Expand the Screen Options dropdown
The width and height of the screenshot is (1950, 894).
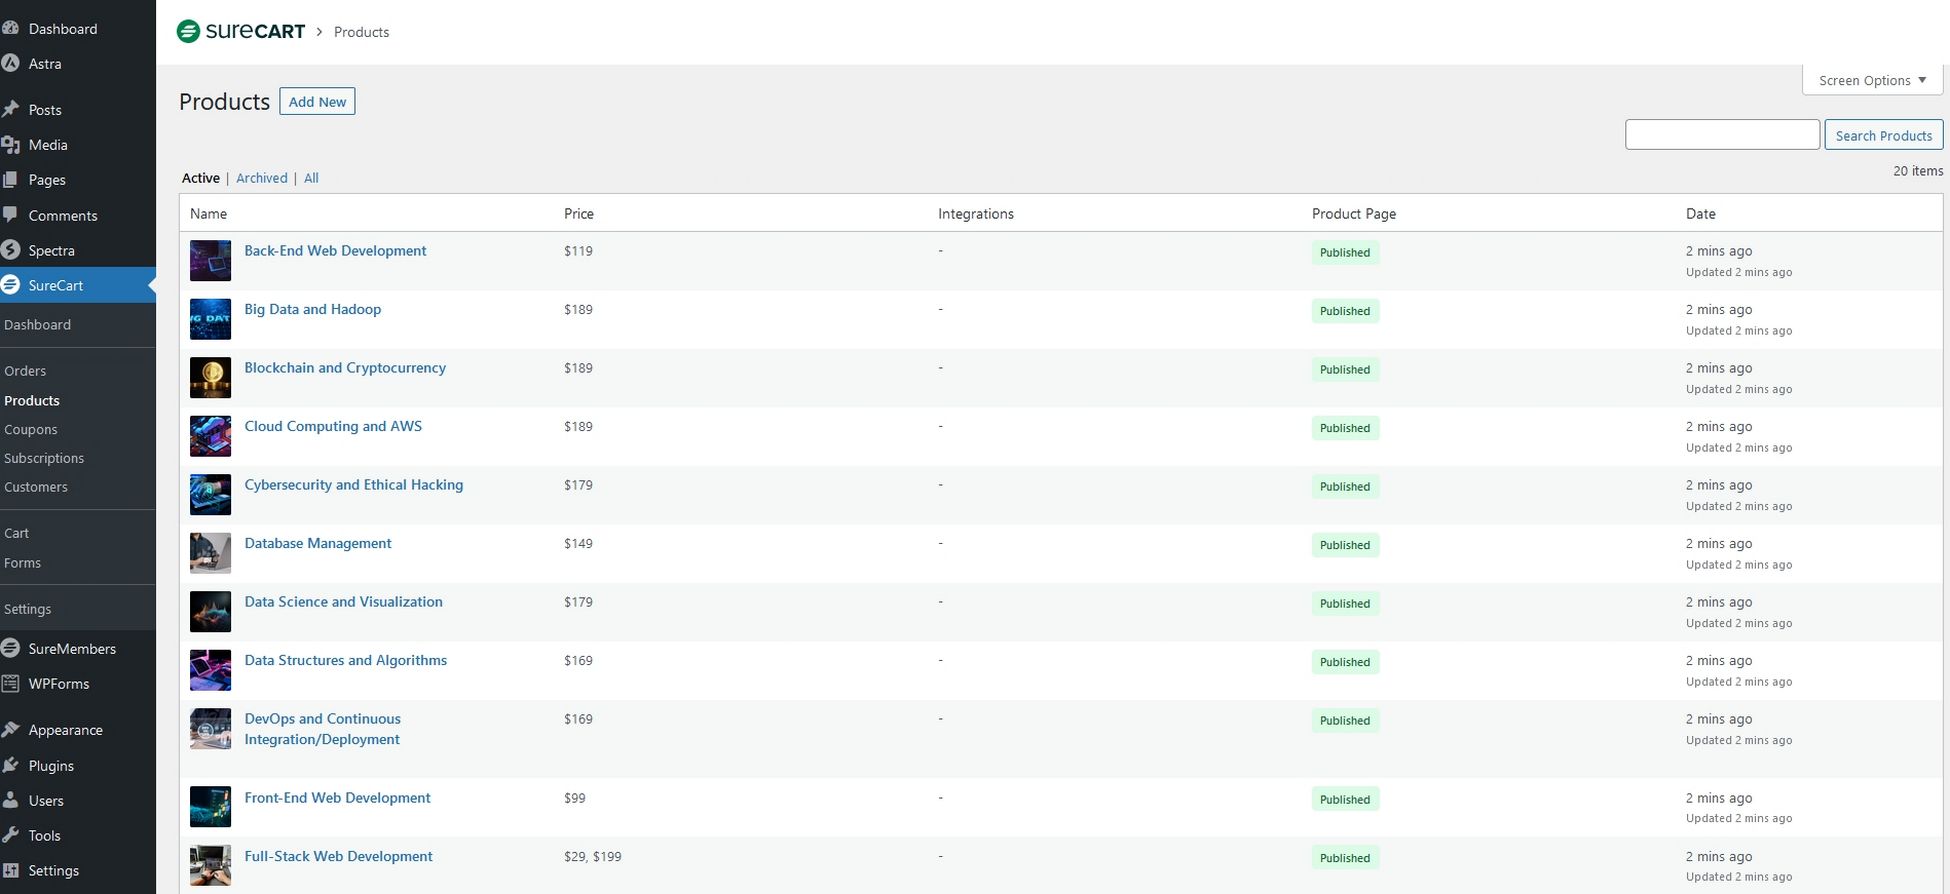pyautogui.click(x=1872, y=80)
